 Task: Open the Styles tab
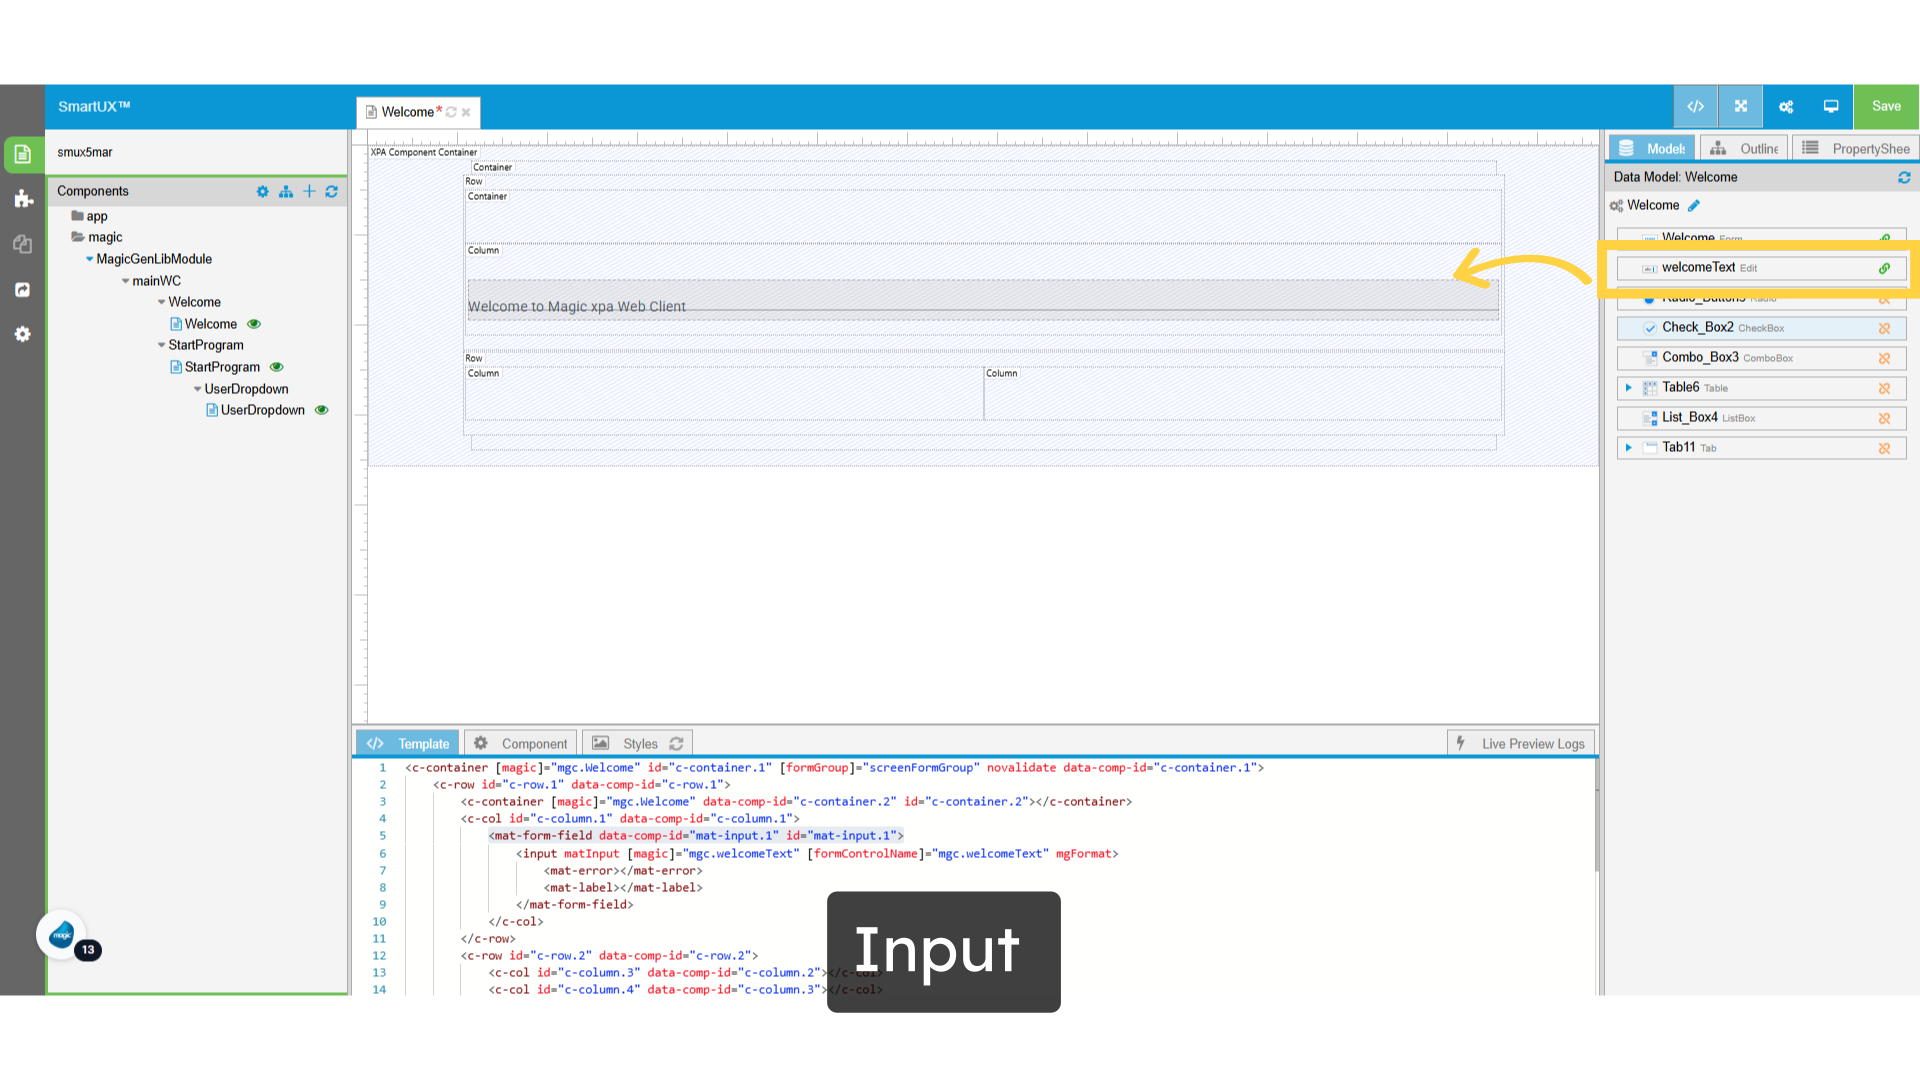tap(638, 743)
